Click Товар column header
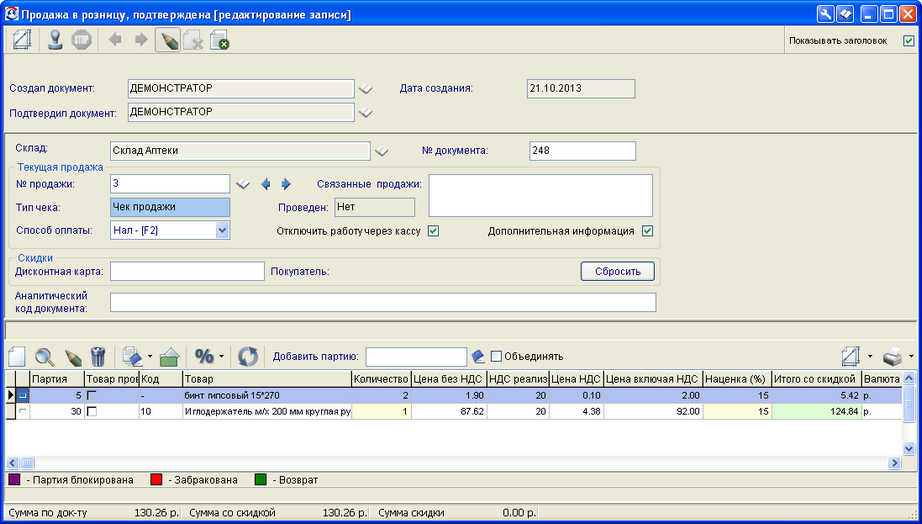Viewport: 922px width, 524px height. [266, 379]
